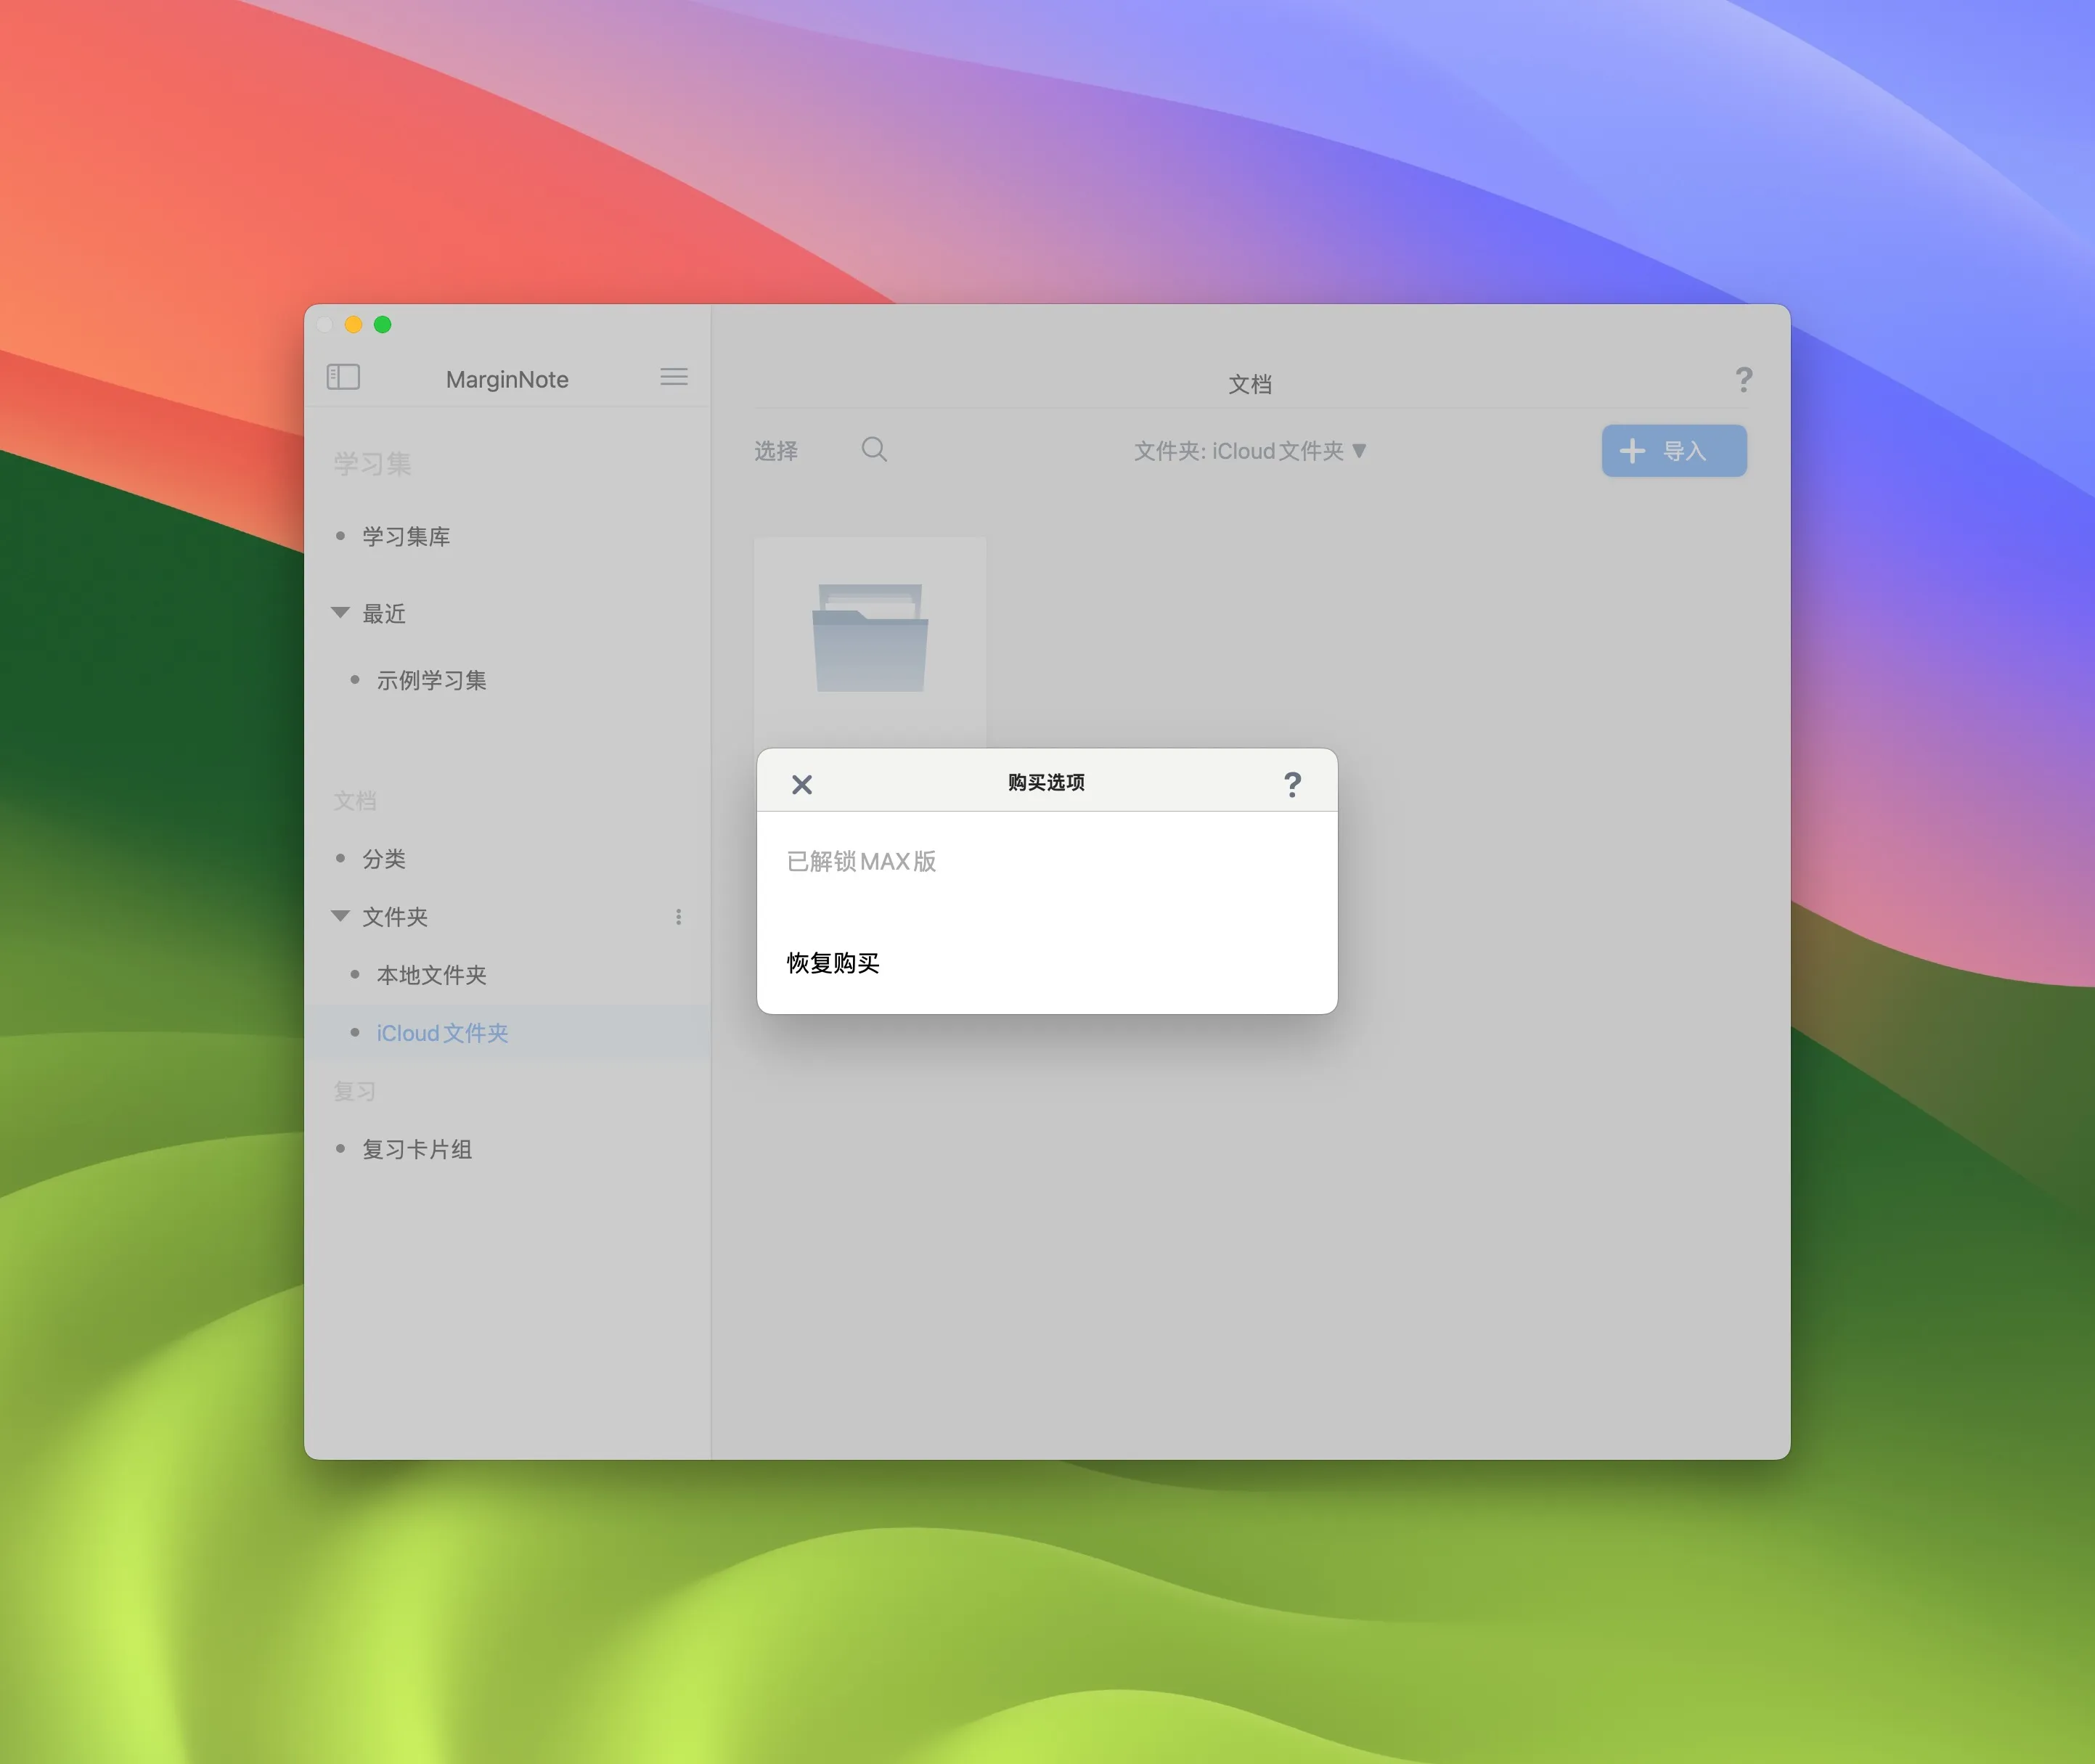Image resolution: width=2095 pixels, height=1764 pixels.
Task: Close the 购买选项 dialog with X
Action: coord(801,784)
